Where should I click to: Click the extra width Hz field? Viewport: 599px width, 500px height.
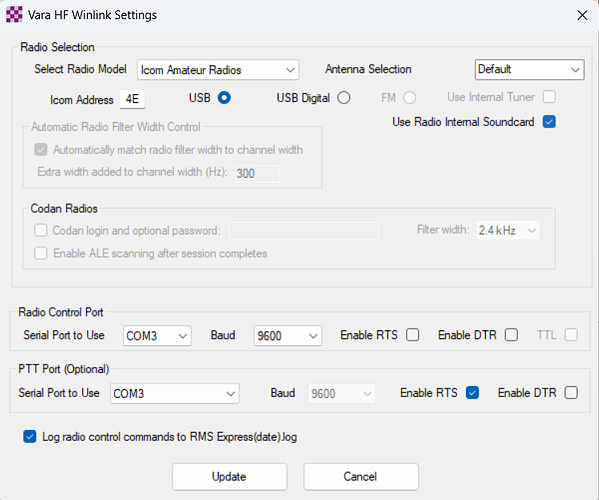click(x=257, y=173)
